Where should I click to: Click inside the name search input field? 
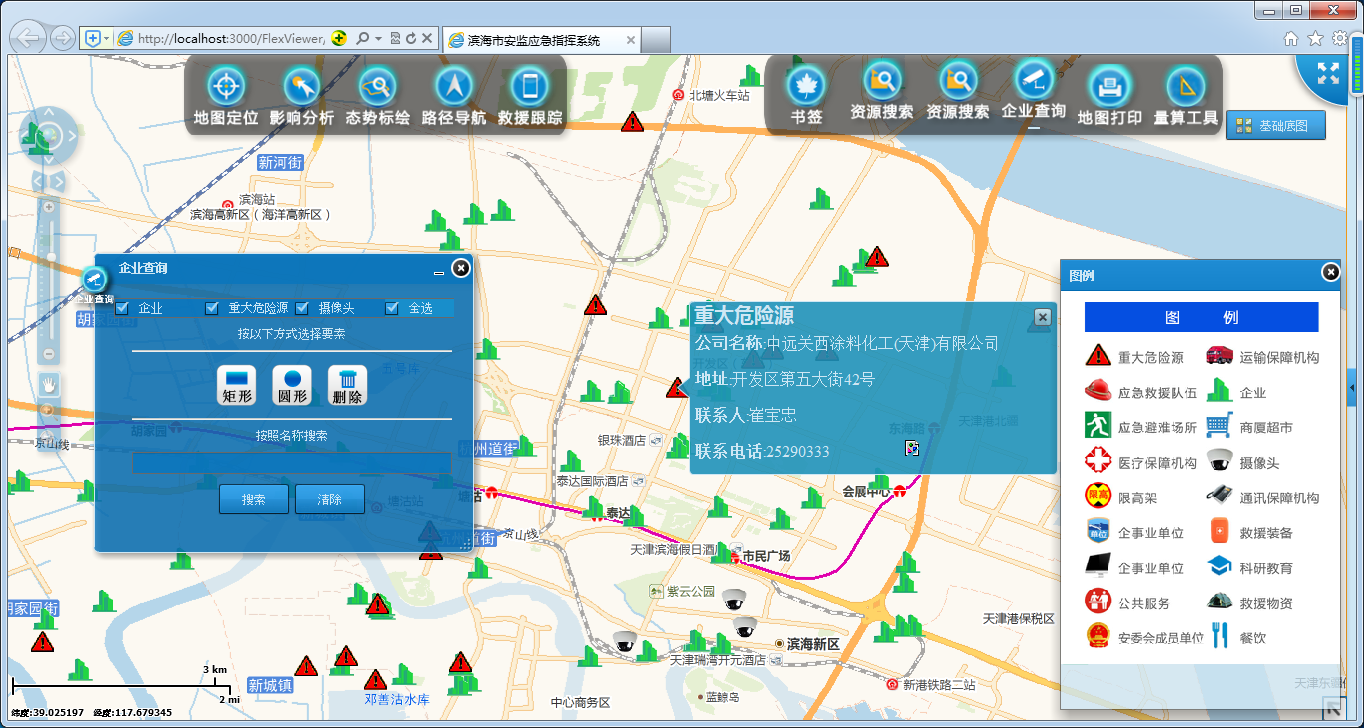(291, 462)
